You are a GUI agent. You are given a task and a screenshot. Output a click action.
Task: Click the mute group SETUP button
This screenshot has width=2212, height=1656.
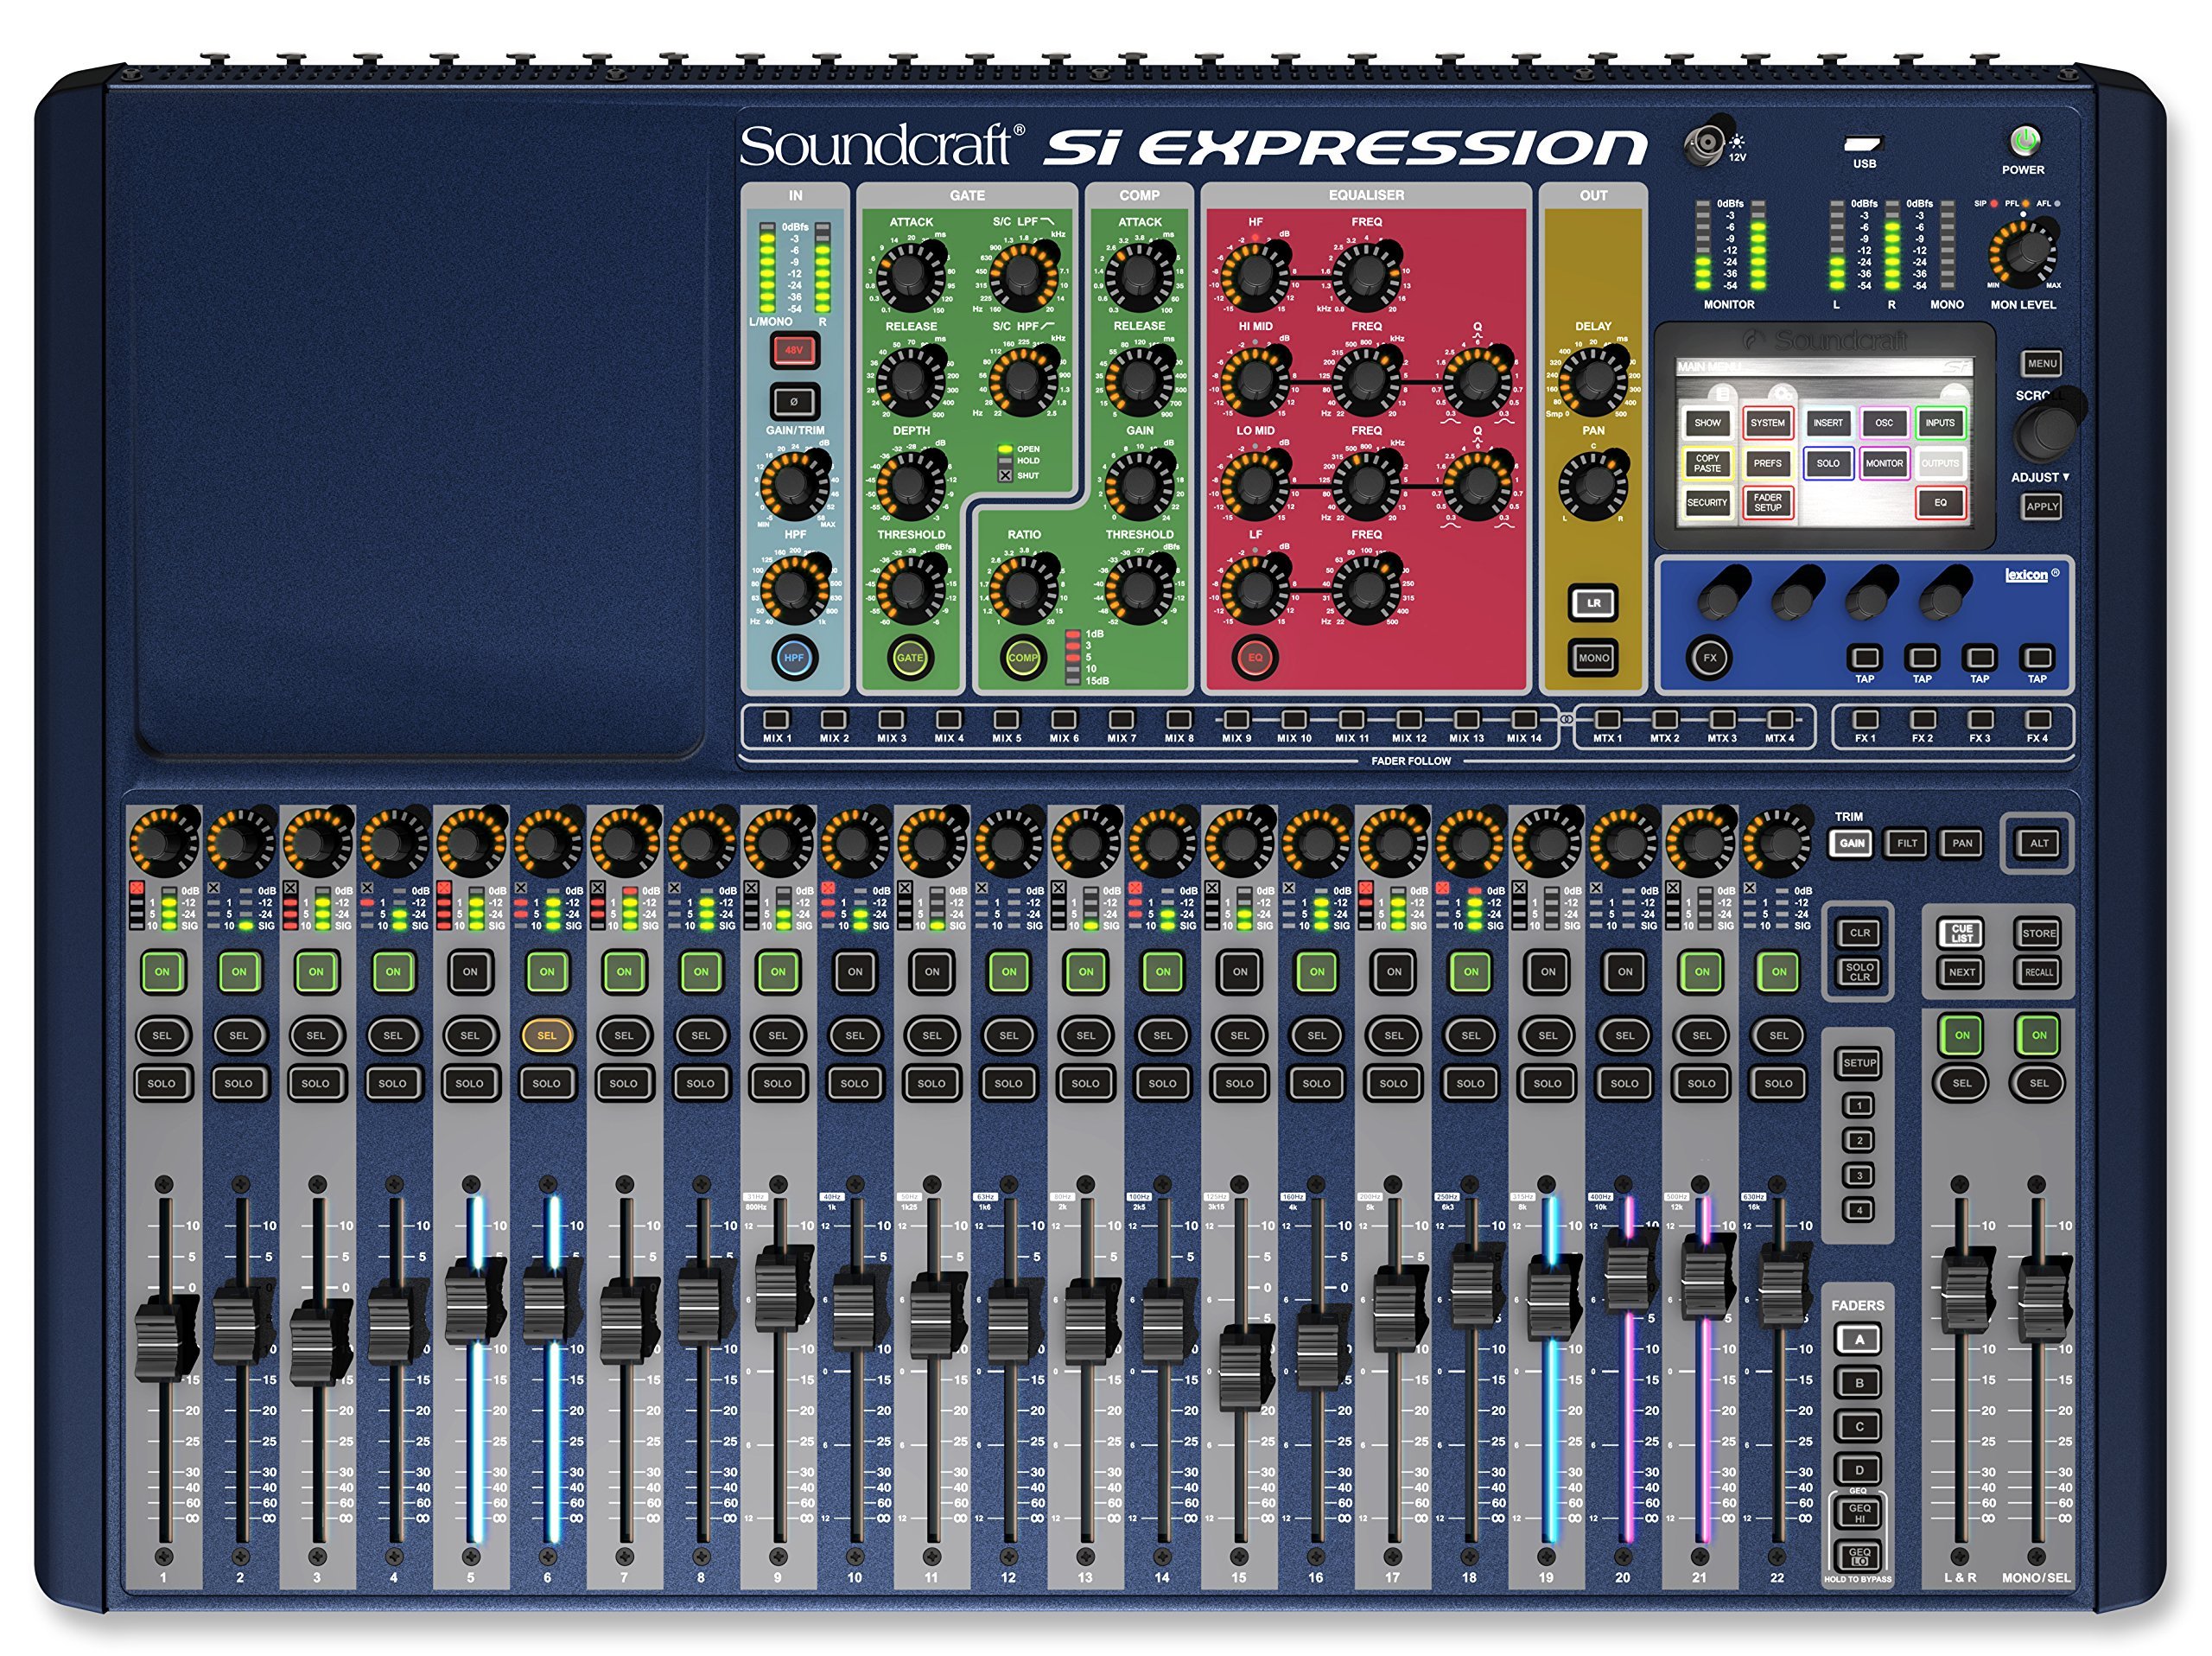pyautogui.click(x=1860, y=1063)
